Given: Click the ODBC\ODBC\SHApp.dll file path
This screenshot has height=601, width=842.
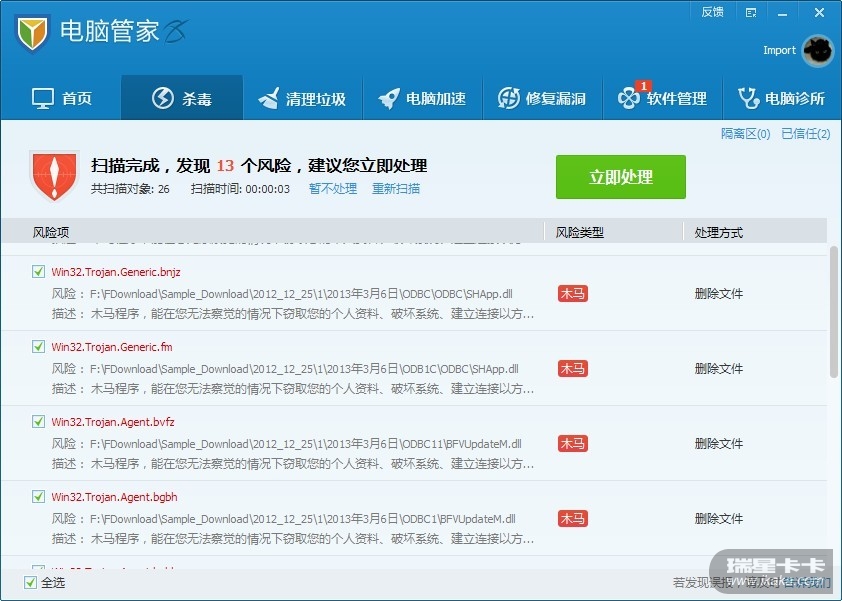Looking at the screenshot, I should [301, 294].
